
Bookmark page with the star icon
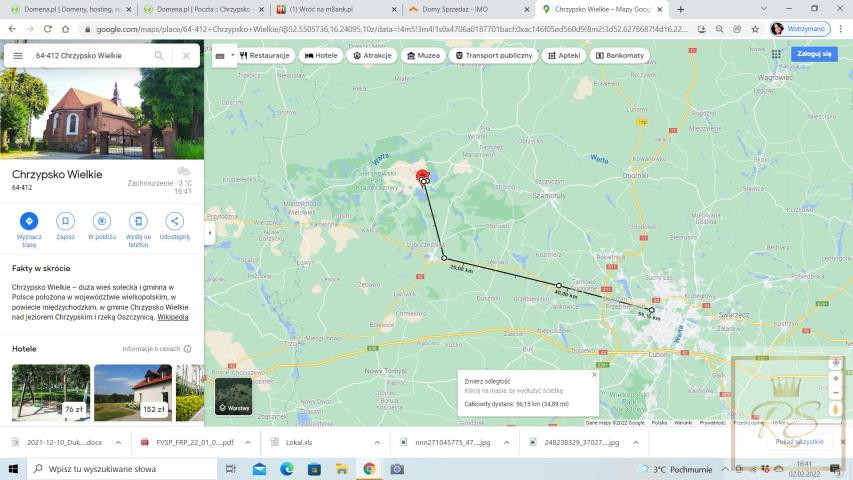pyautogui.click(x=755, y=29)
